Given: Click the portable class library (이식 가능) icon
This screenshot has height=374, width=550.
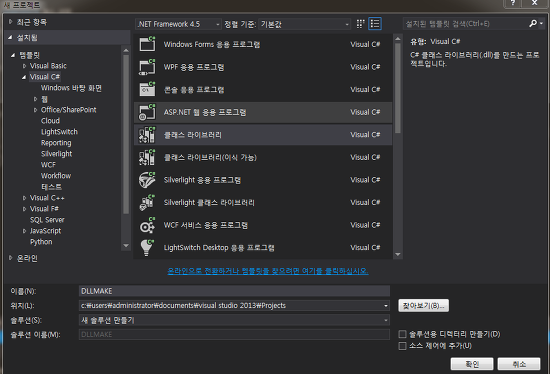Looking at the screenshot, I should click(147, 157).
